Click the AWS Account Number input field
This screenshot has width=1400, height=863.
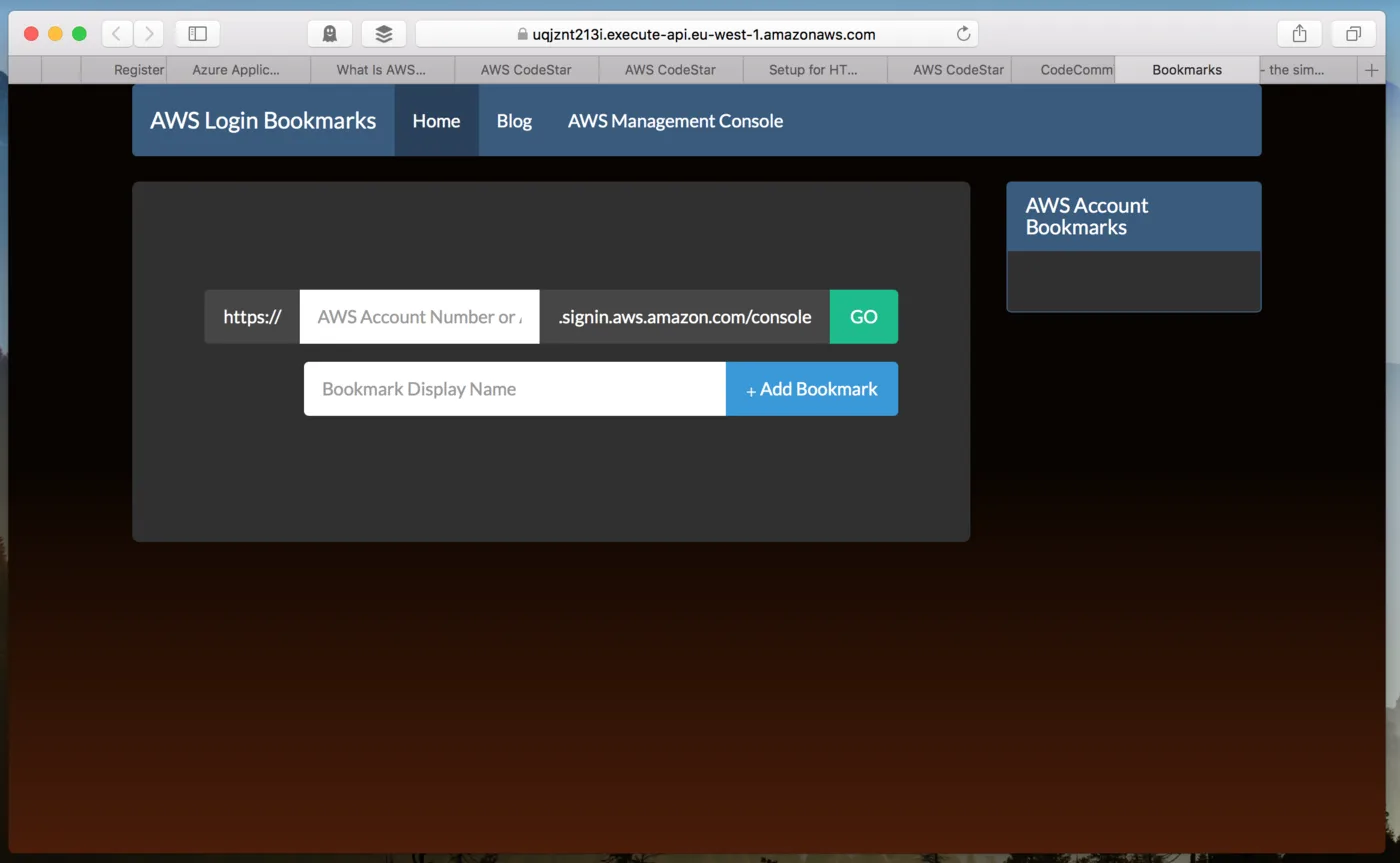[x=419, y=317]
